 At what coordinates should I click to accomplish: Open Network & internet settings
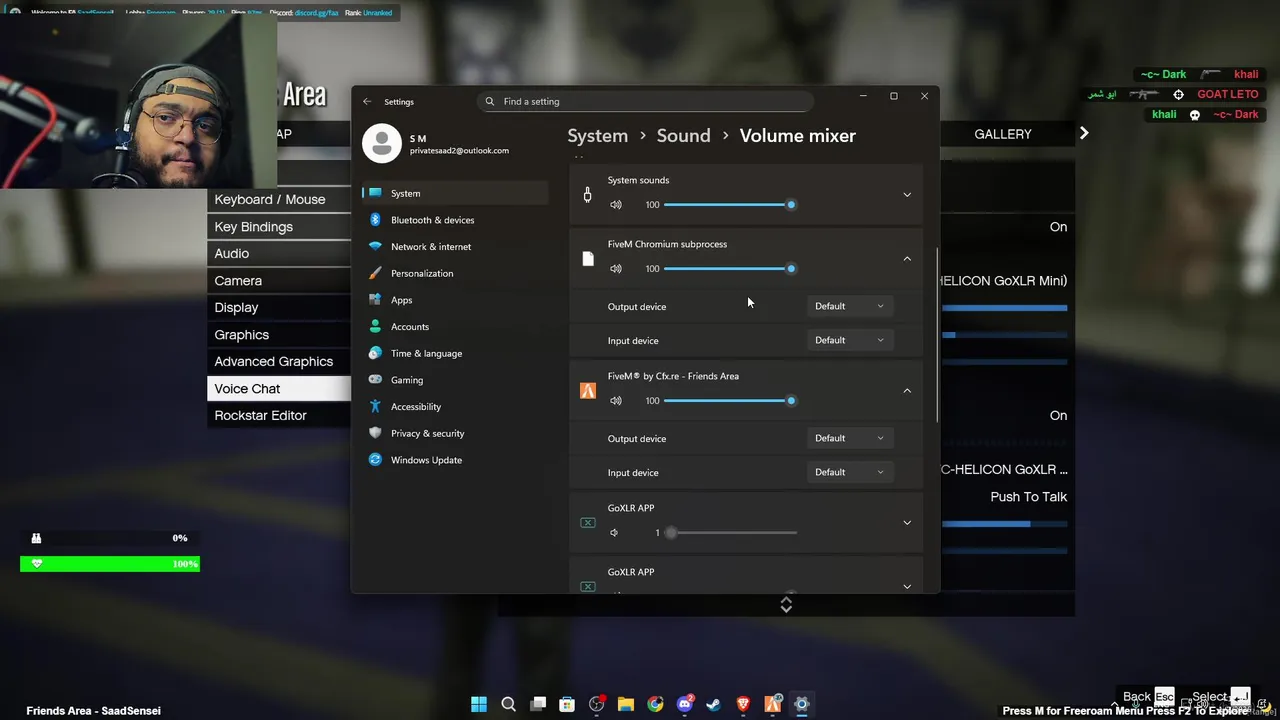click(x=455, y=247)
